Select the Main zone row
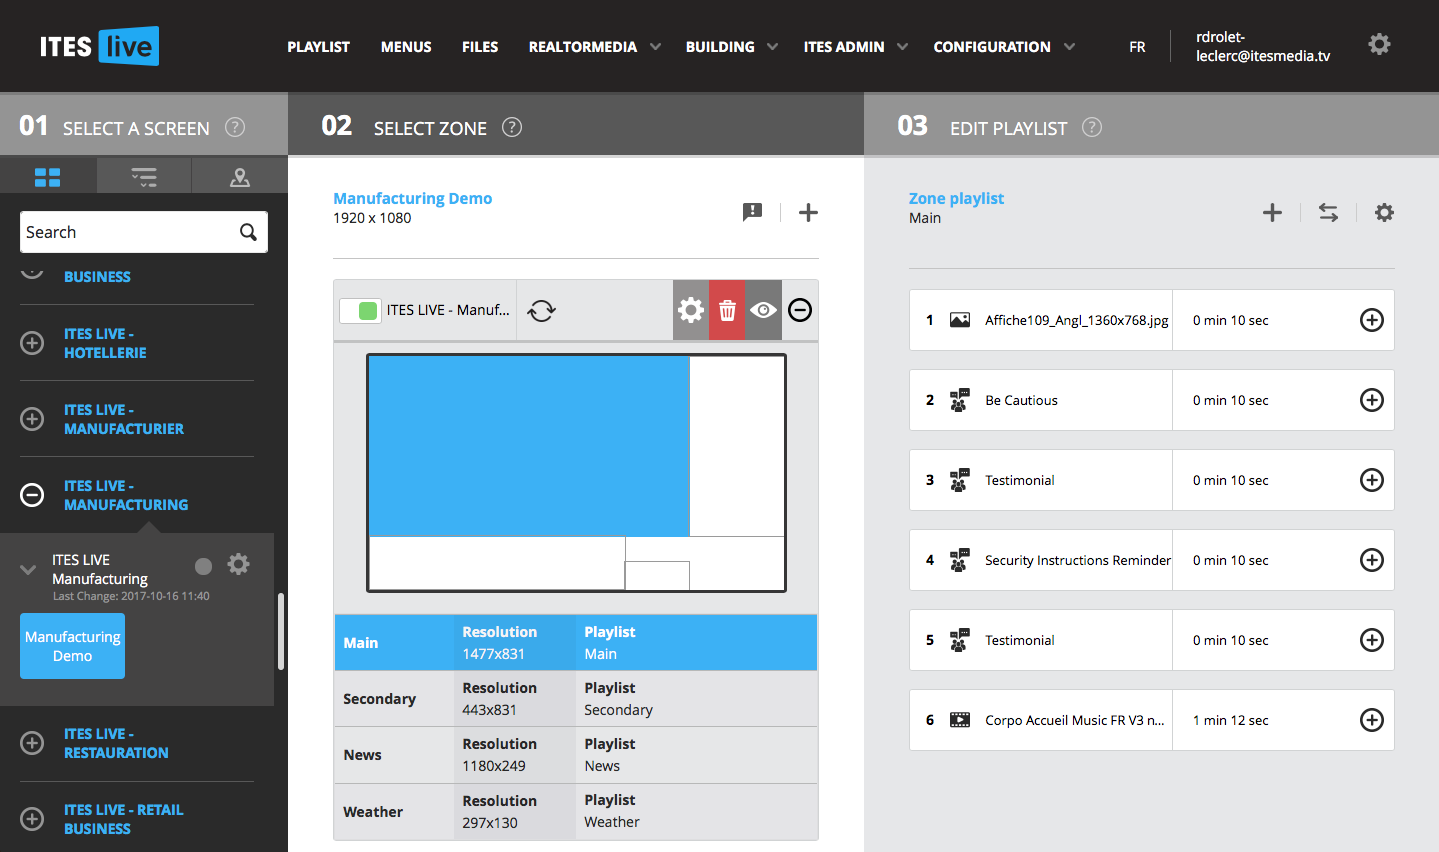 point(576,642)
